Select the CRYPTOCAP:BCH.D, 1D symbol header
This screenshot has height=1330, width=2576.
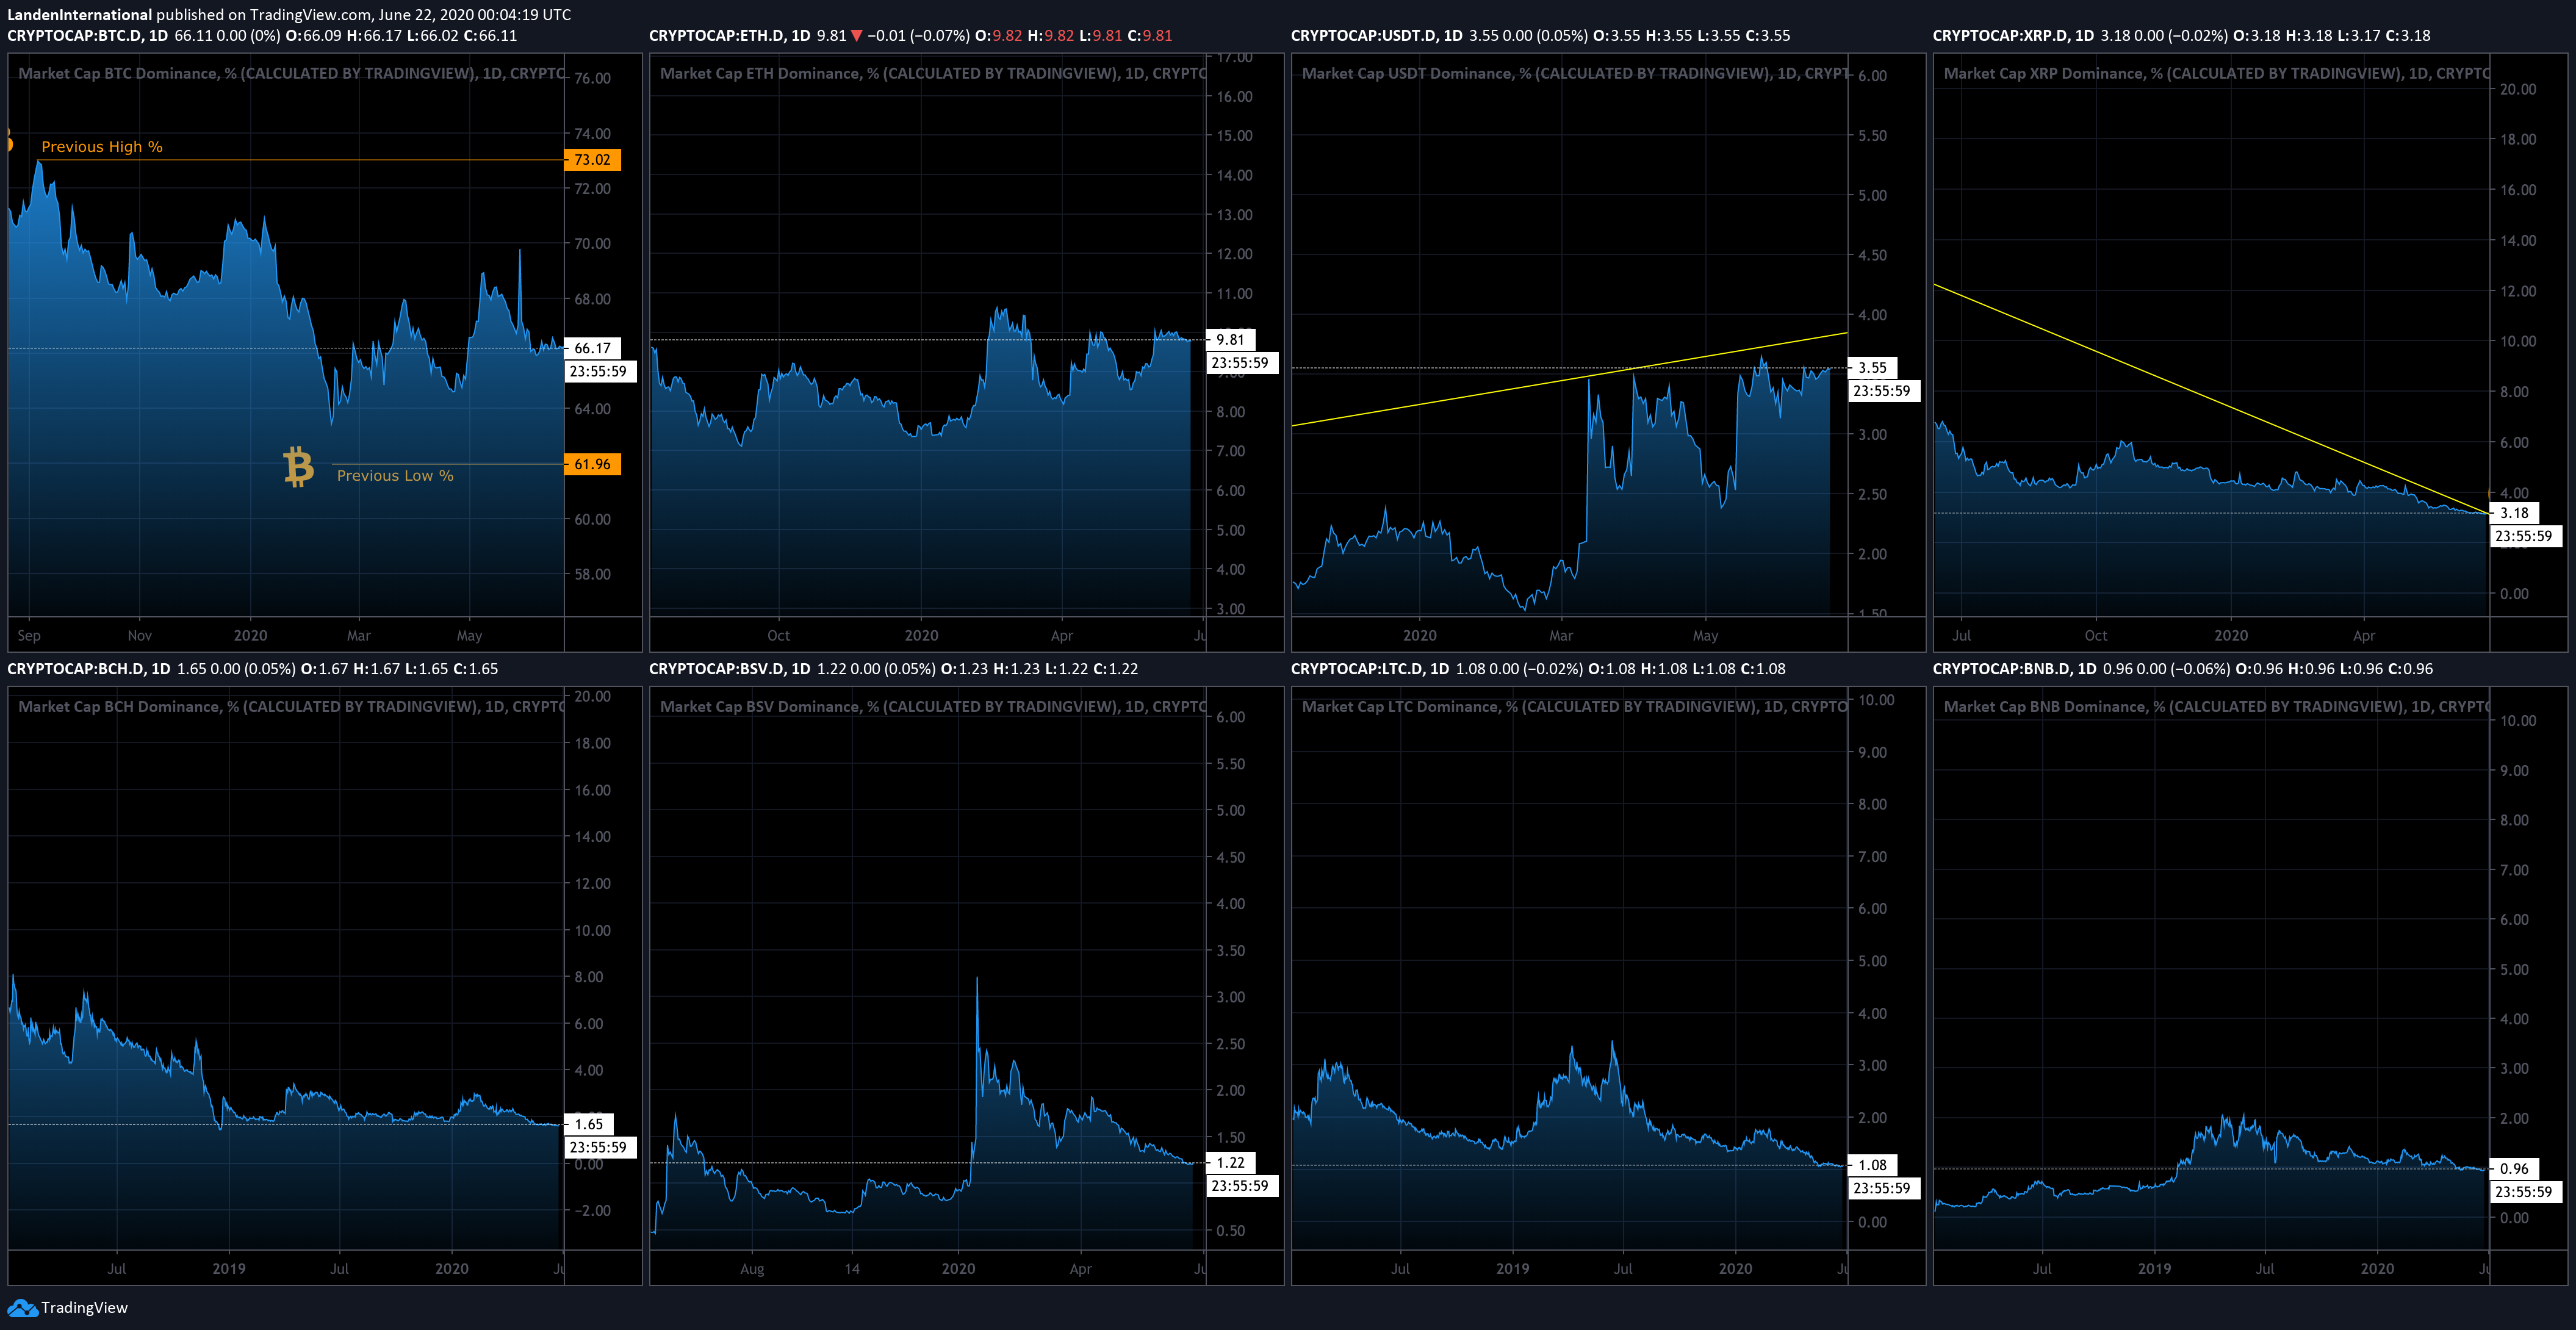click(x=89, y=669)
